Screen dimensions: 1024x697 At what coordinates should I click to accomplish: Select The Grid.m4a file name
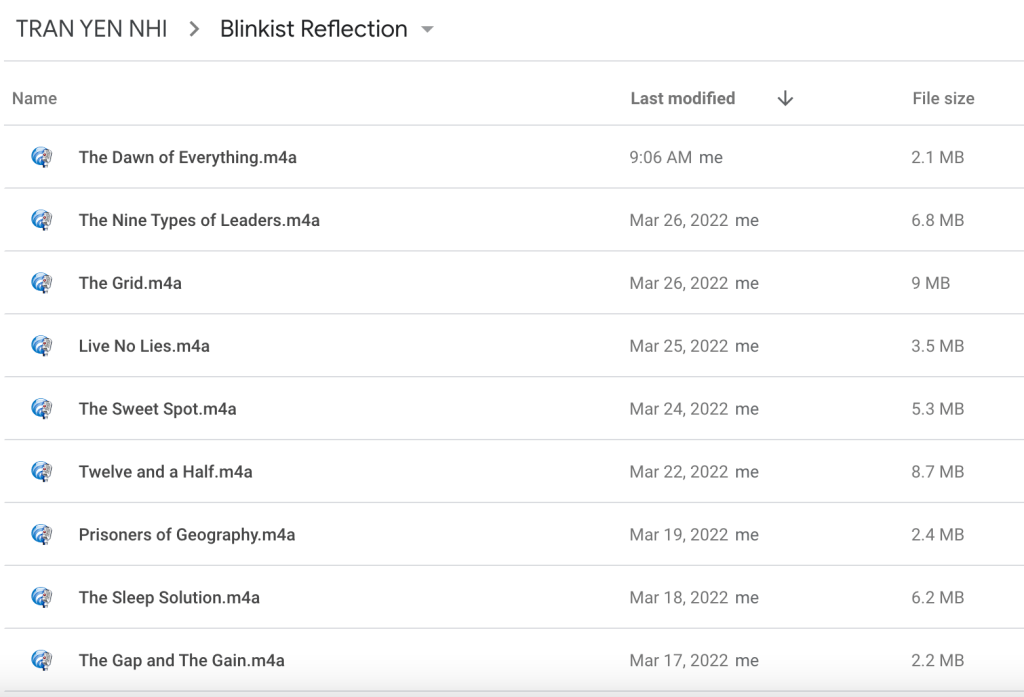pyautogui.click(x=130, y=283)
